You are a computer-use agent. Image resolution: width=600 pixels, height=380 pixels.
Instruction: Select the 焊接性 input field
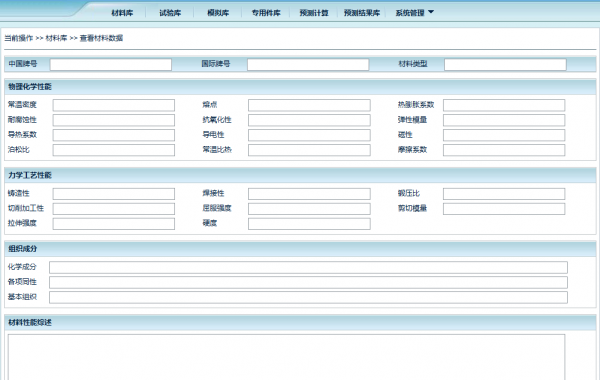click(309, 194)
